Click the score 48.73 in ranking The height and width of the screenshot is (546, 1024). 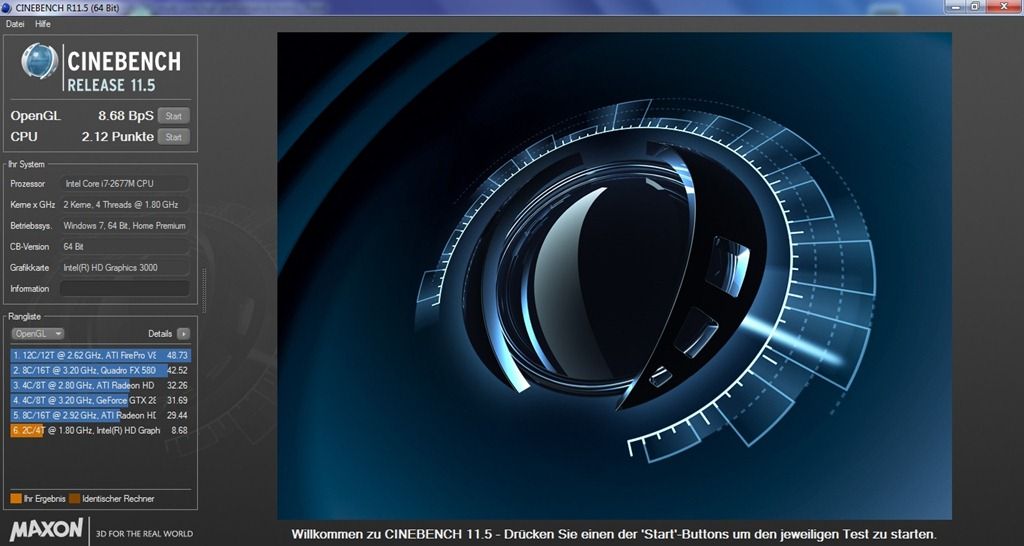point(177,355)
